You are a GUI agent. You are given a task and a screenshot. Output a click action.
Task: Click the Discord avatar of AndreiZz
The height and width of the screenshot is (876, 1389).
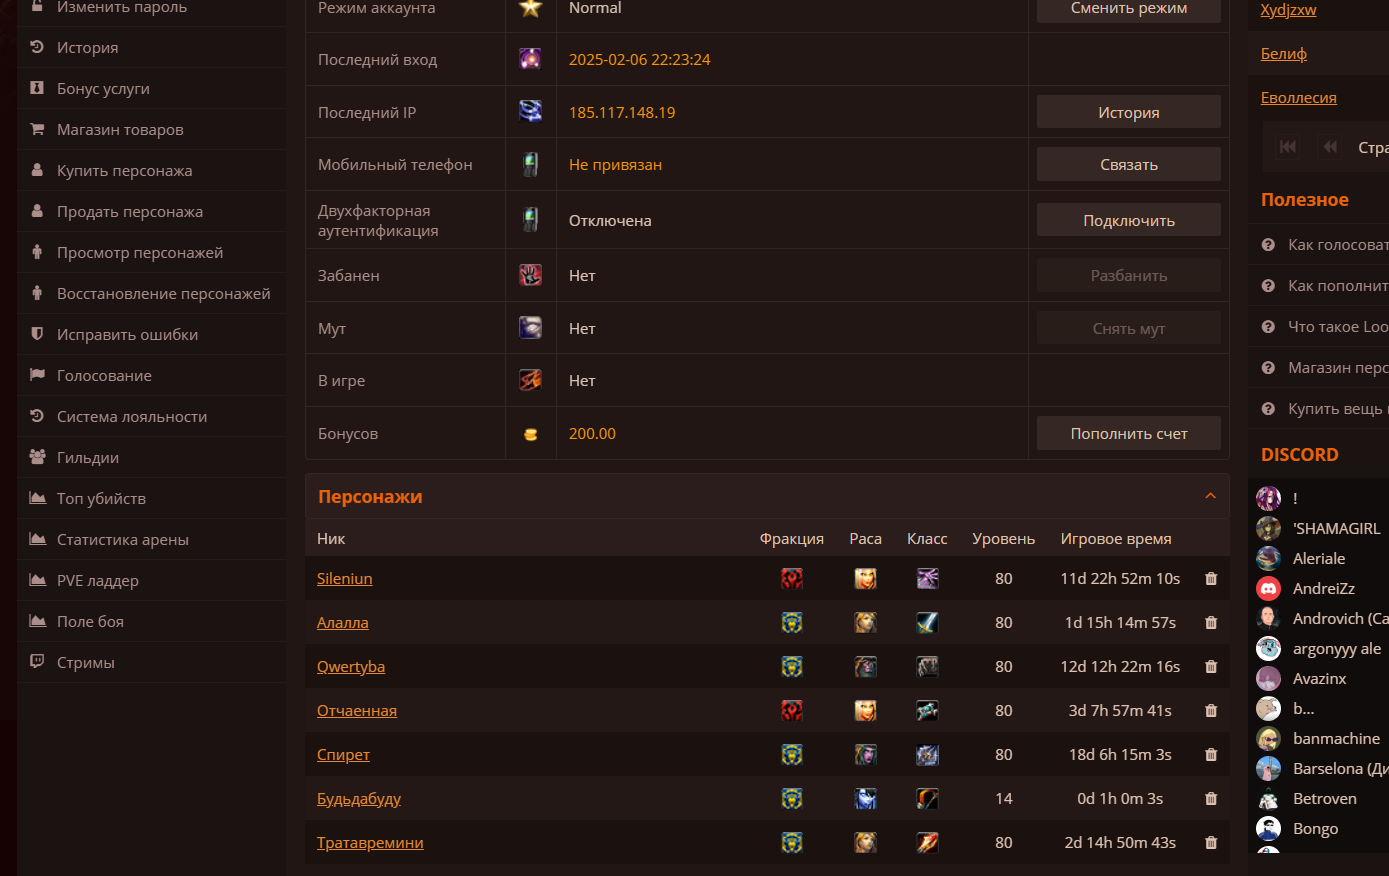[x=1269, y=589]
